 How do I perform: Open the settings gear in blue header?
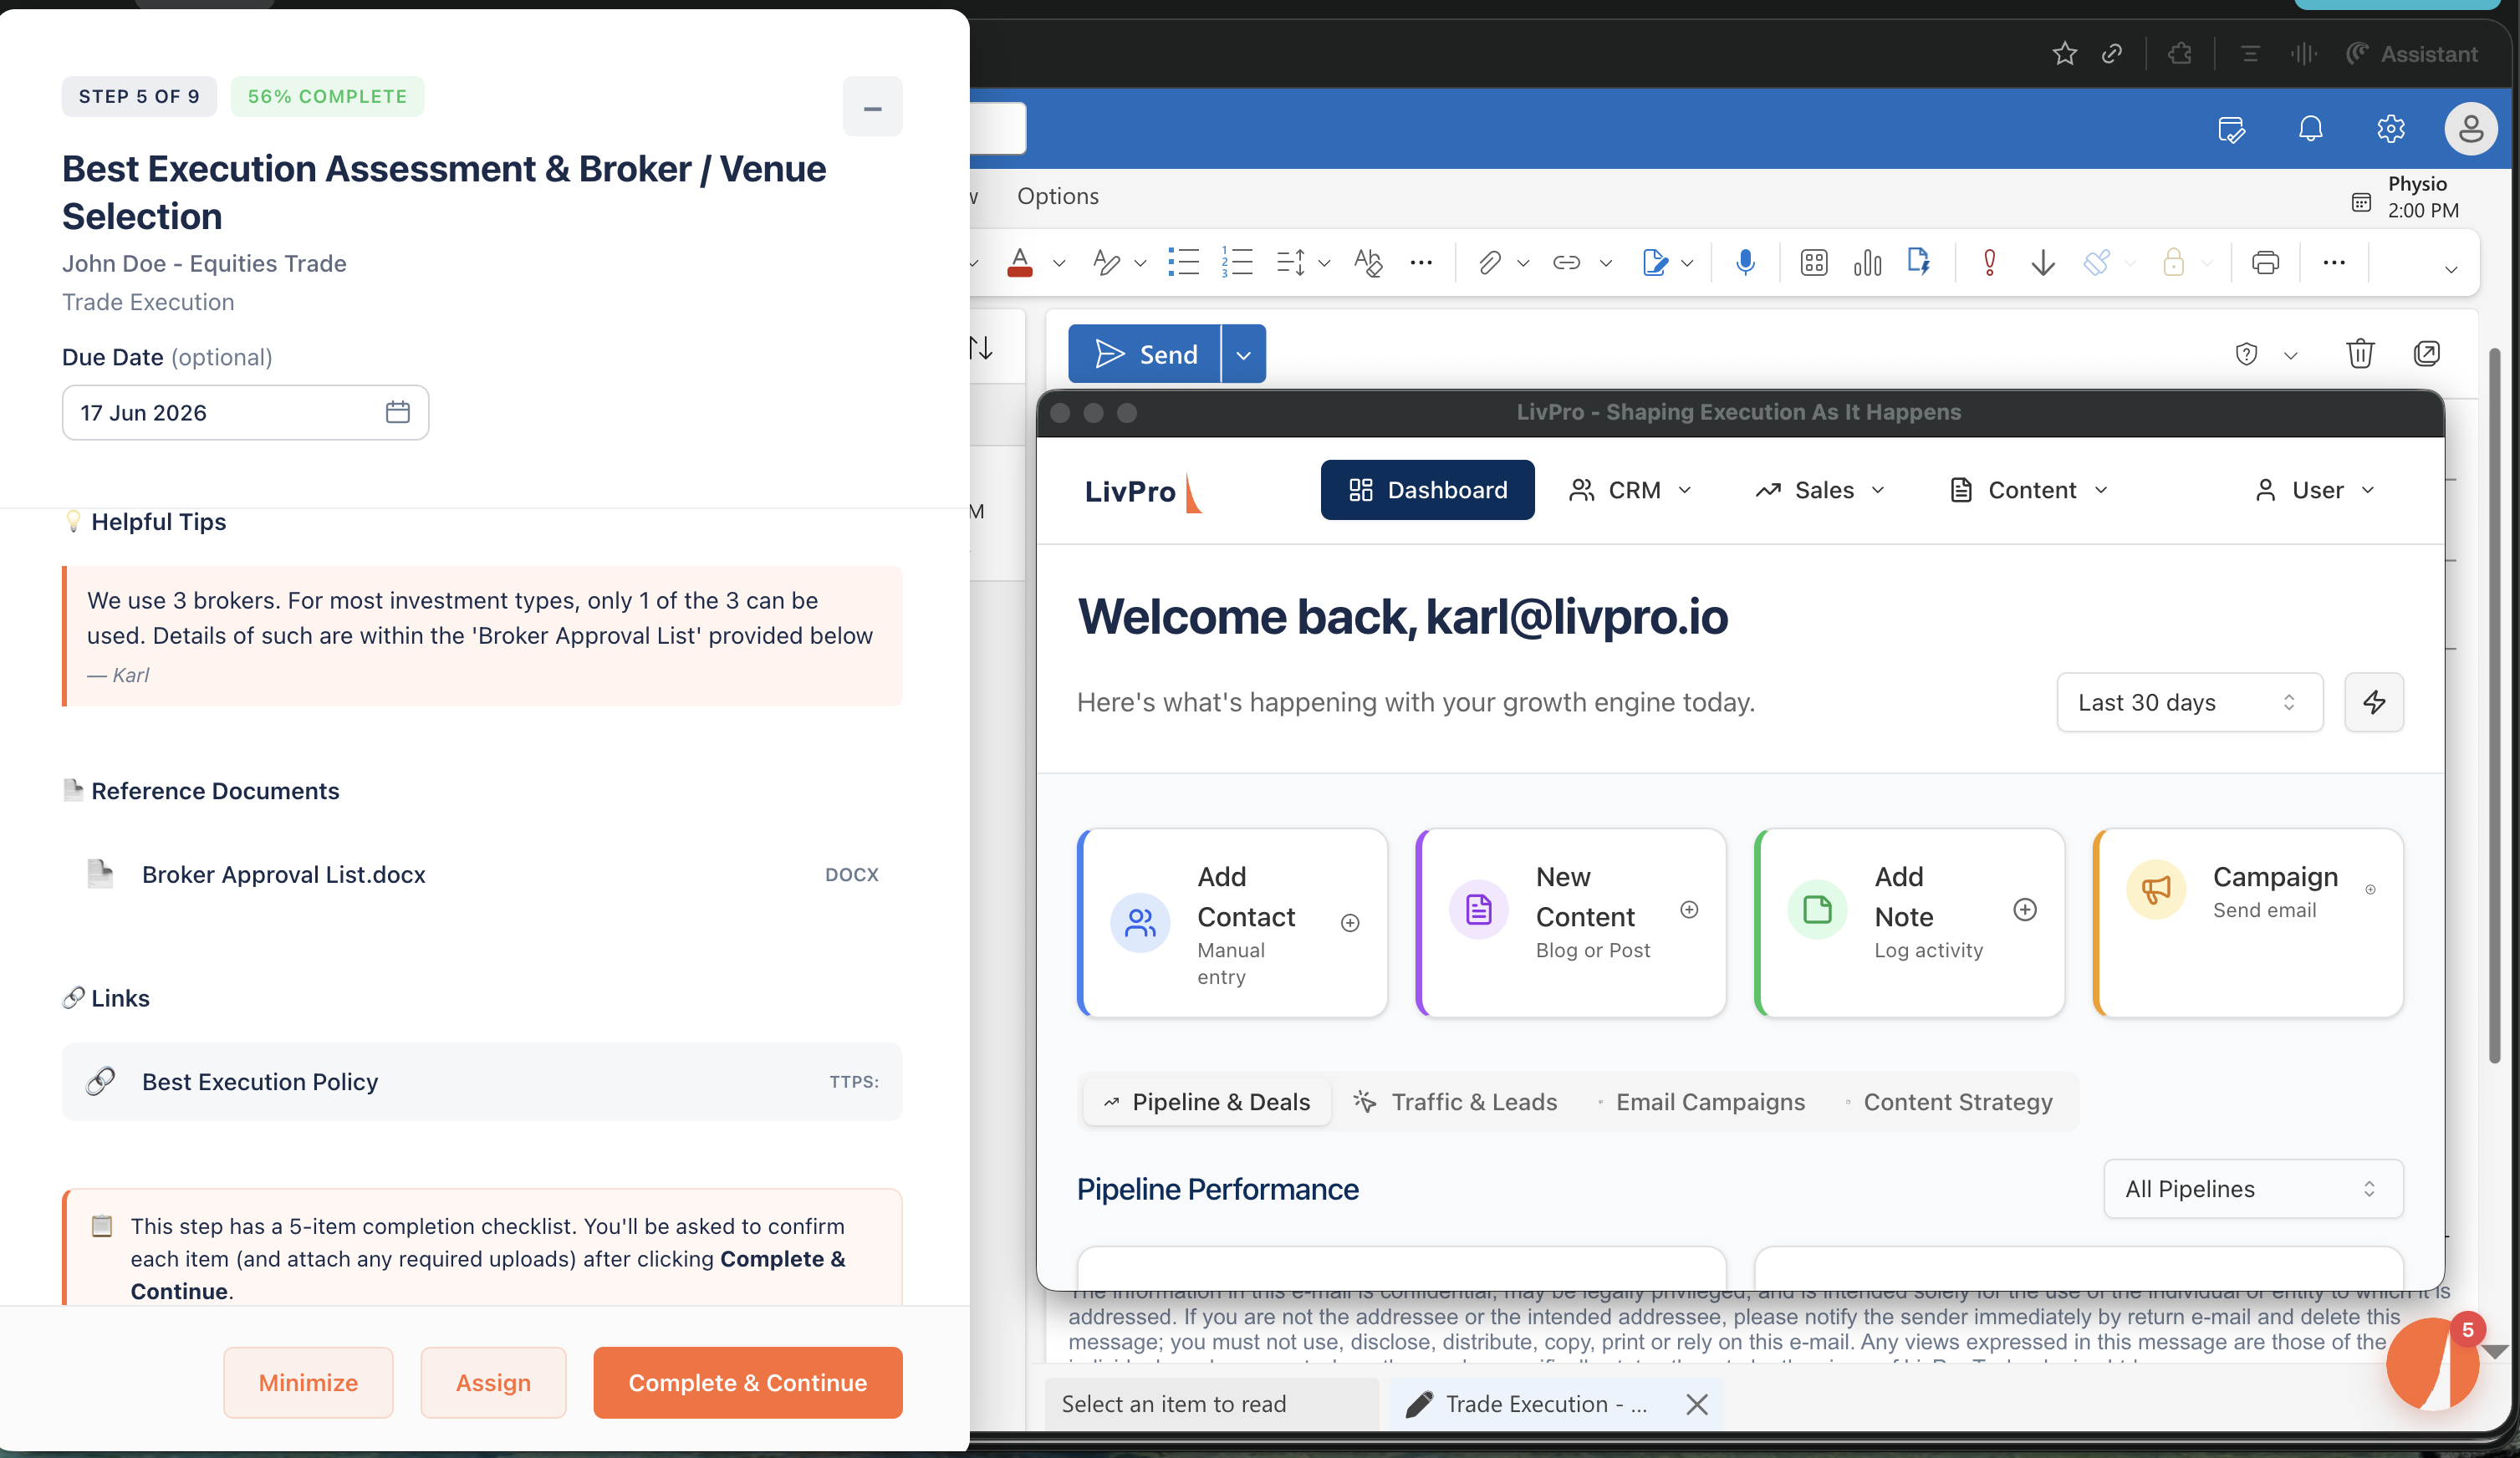2391,129
